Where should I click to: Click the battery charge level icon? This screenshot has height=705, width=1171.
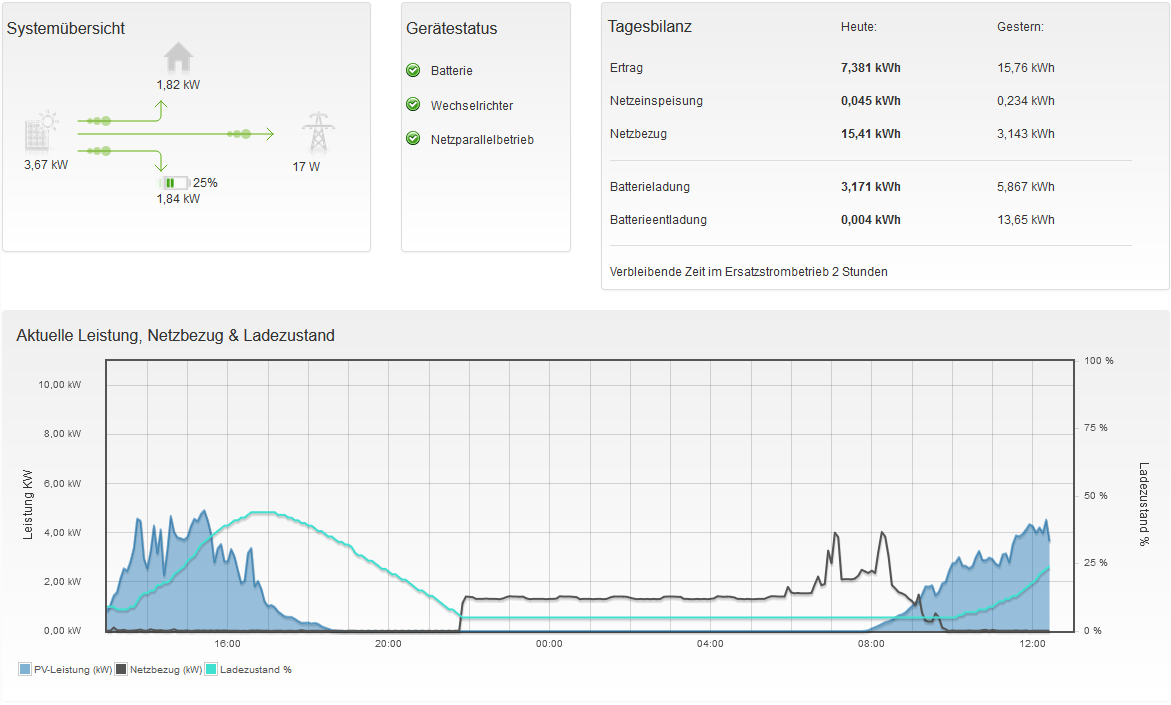click(x=173, y=183)
